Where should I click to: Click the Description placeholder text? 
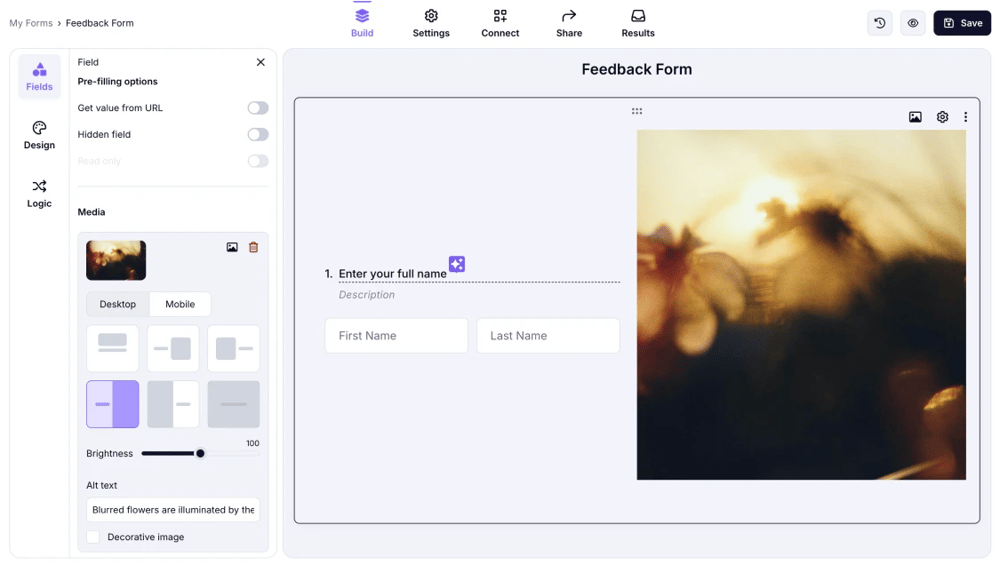367,295
